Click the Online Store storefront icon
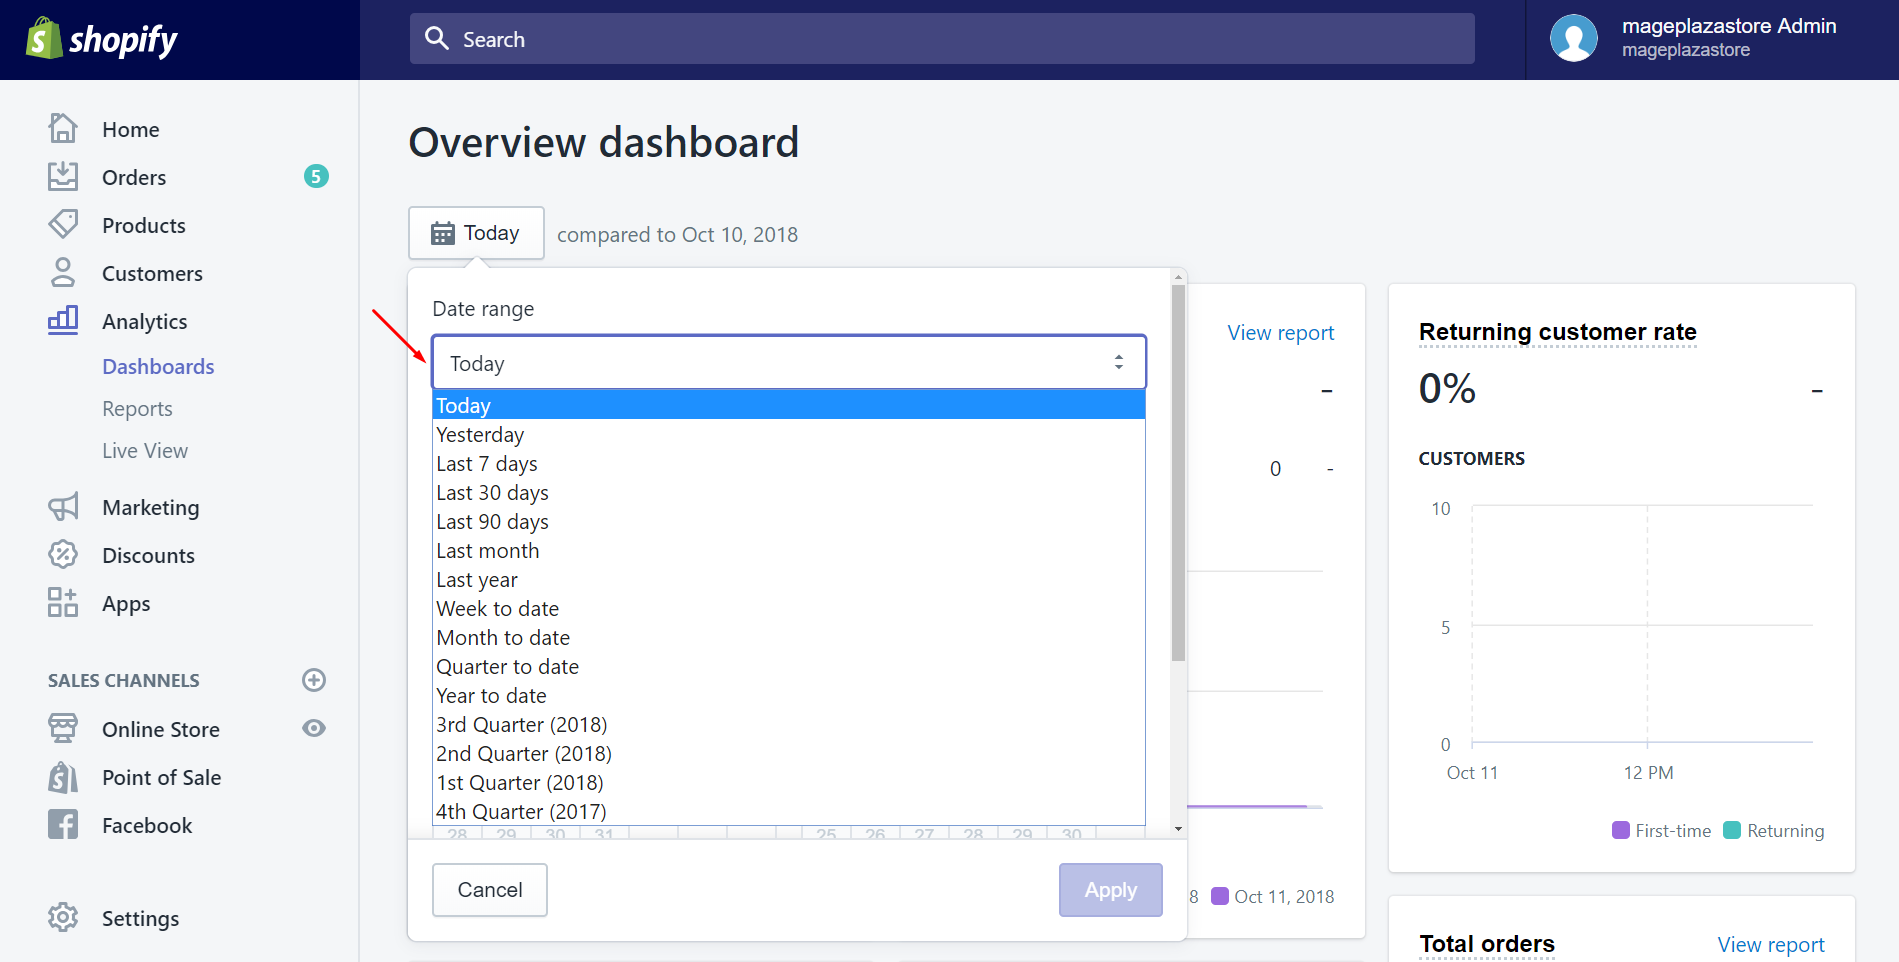 63,728
